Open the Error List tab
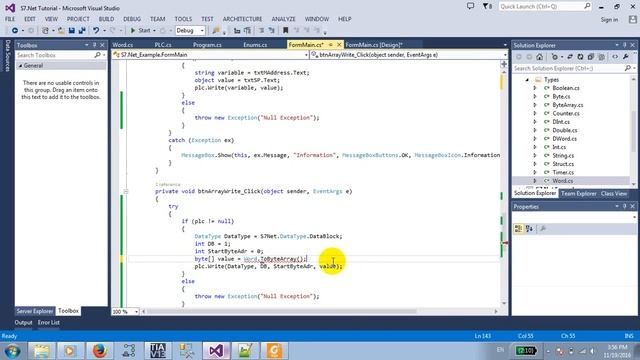The image size is (640, 360). tap(49, 322)
